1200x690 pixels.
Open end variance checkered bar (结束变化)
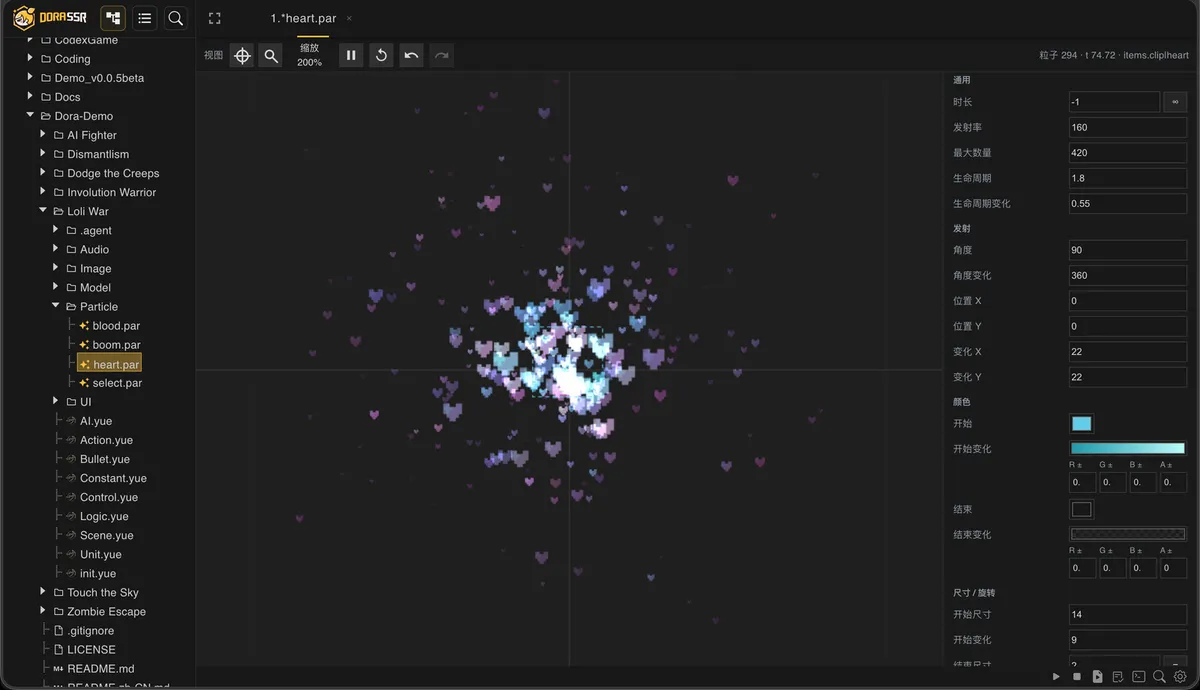click(x=1128, y=535)
